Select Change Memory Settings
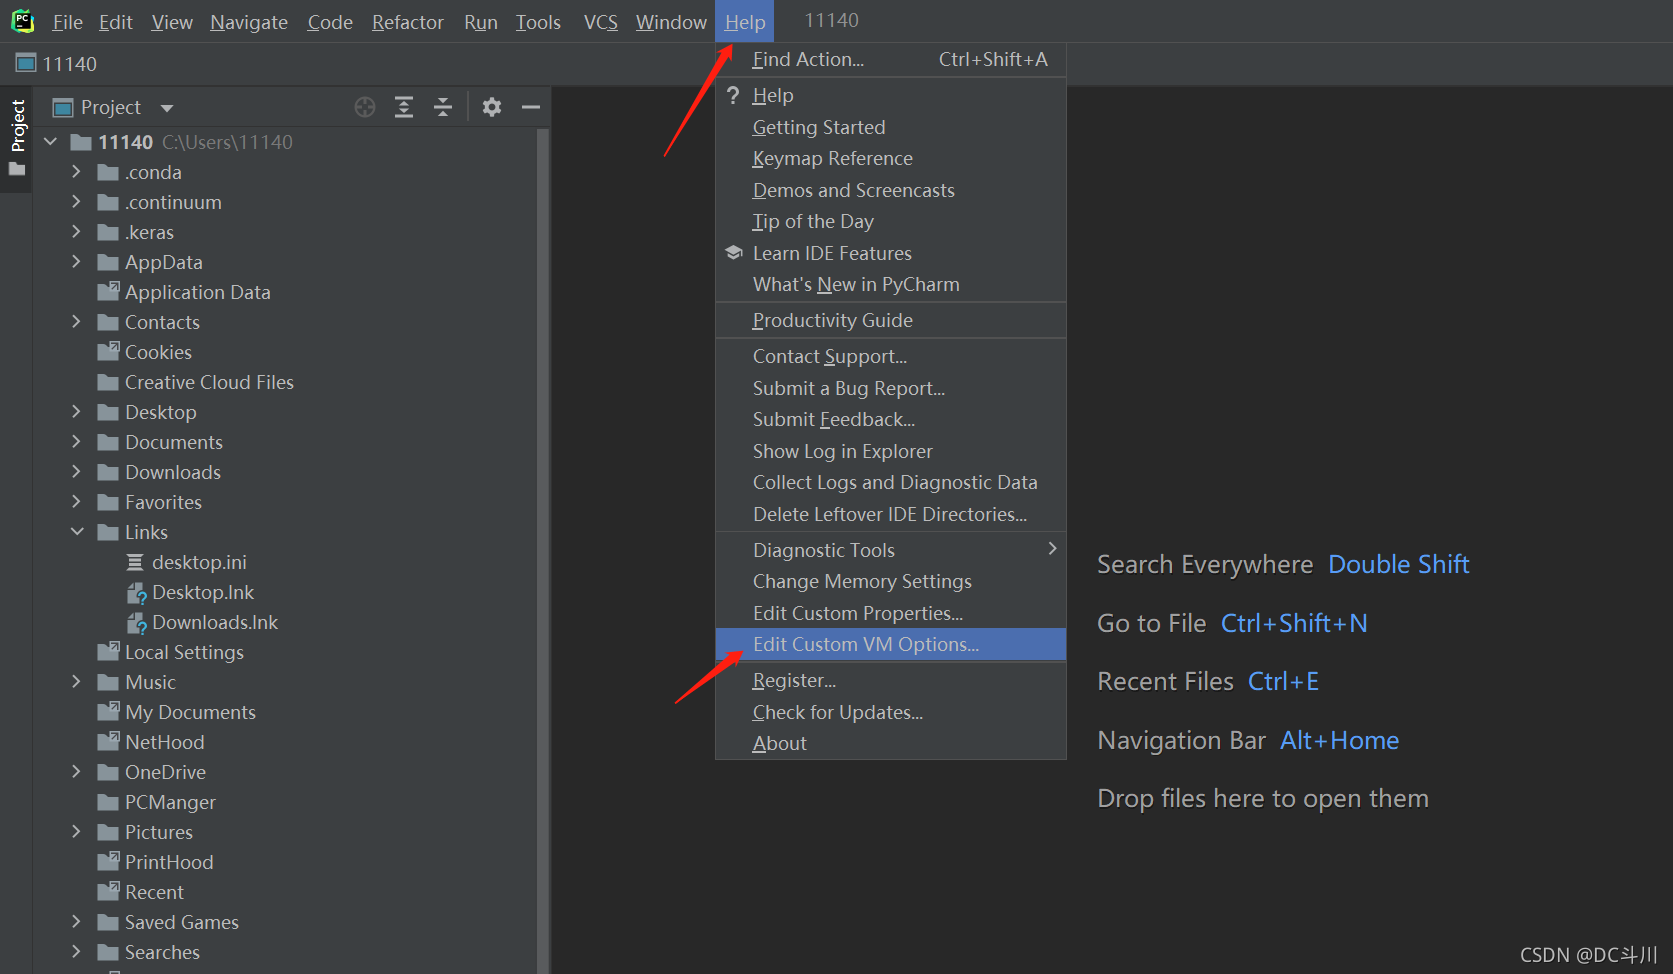The width and height of the screenshot is (1673, 974). [x=891, y=581]
